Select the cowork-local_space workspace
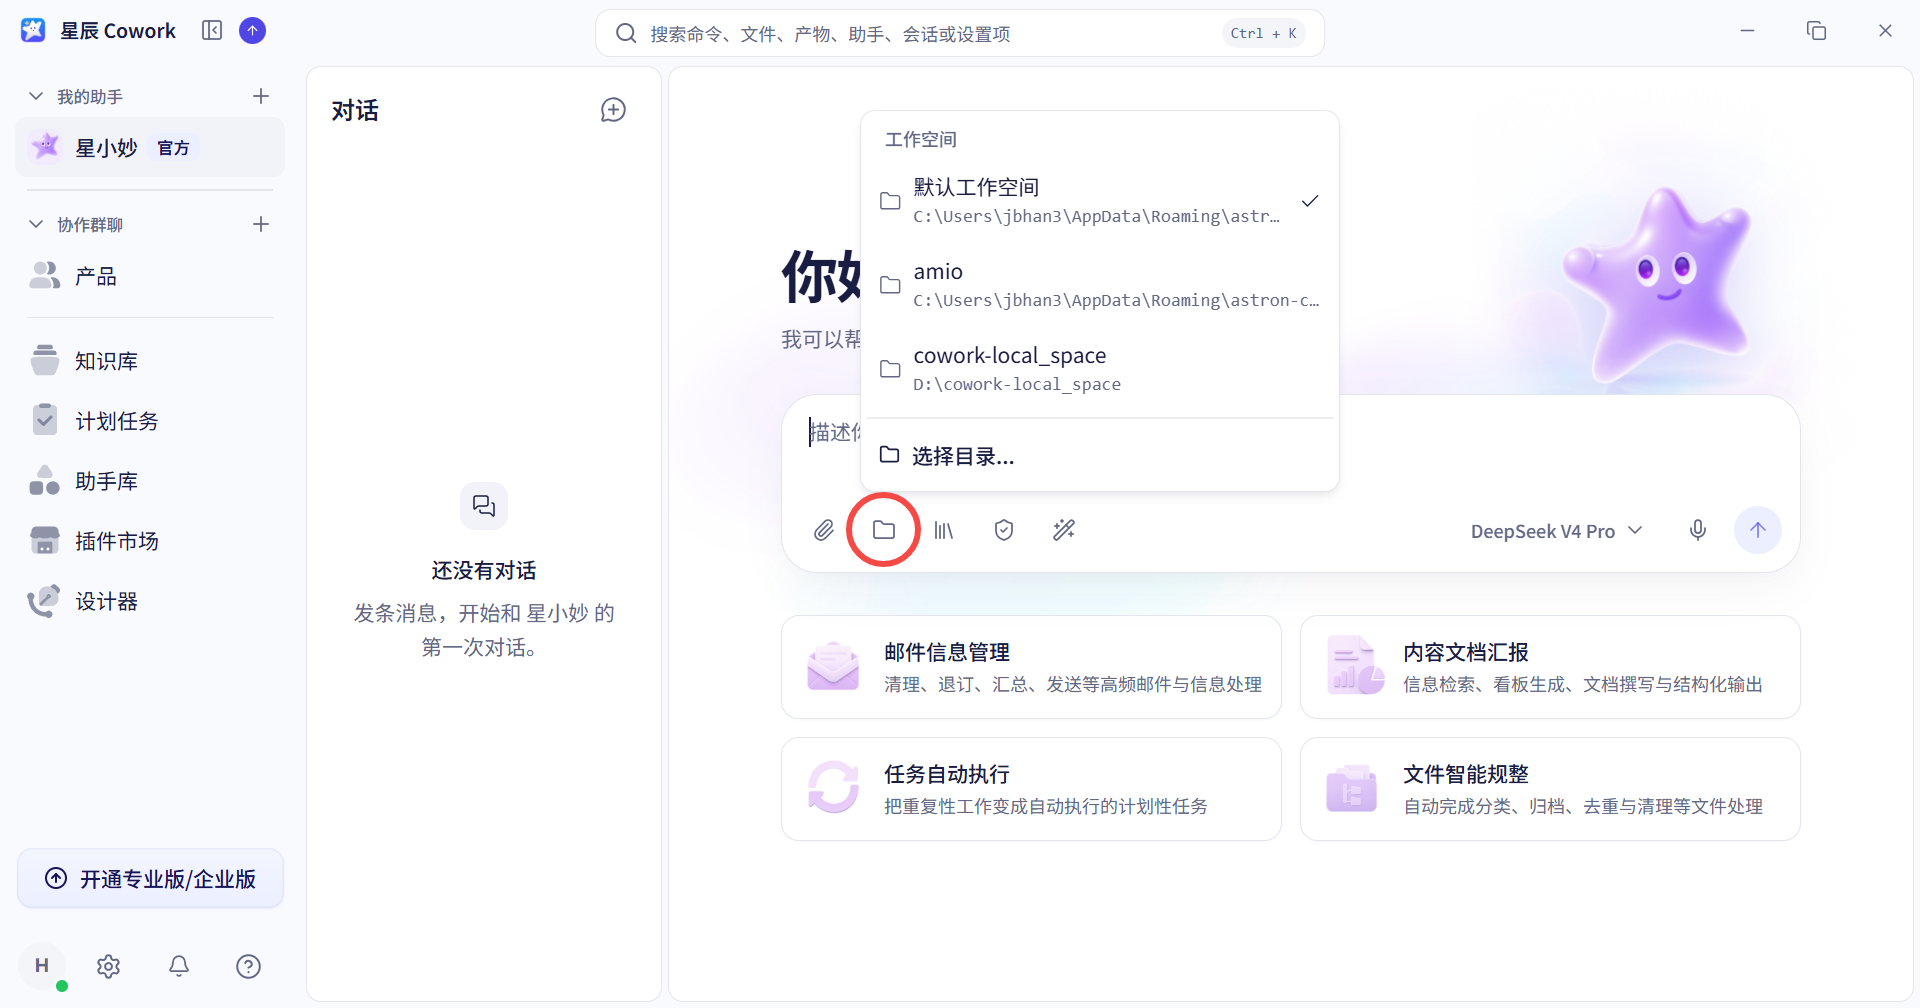The width and height of the screenshot is (1920, 1008). [x=1100, y=369]
